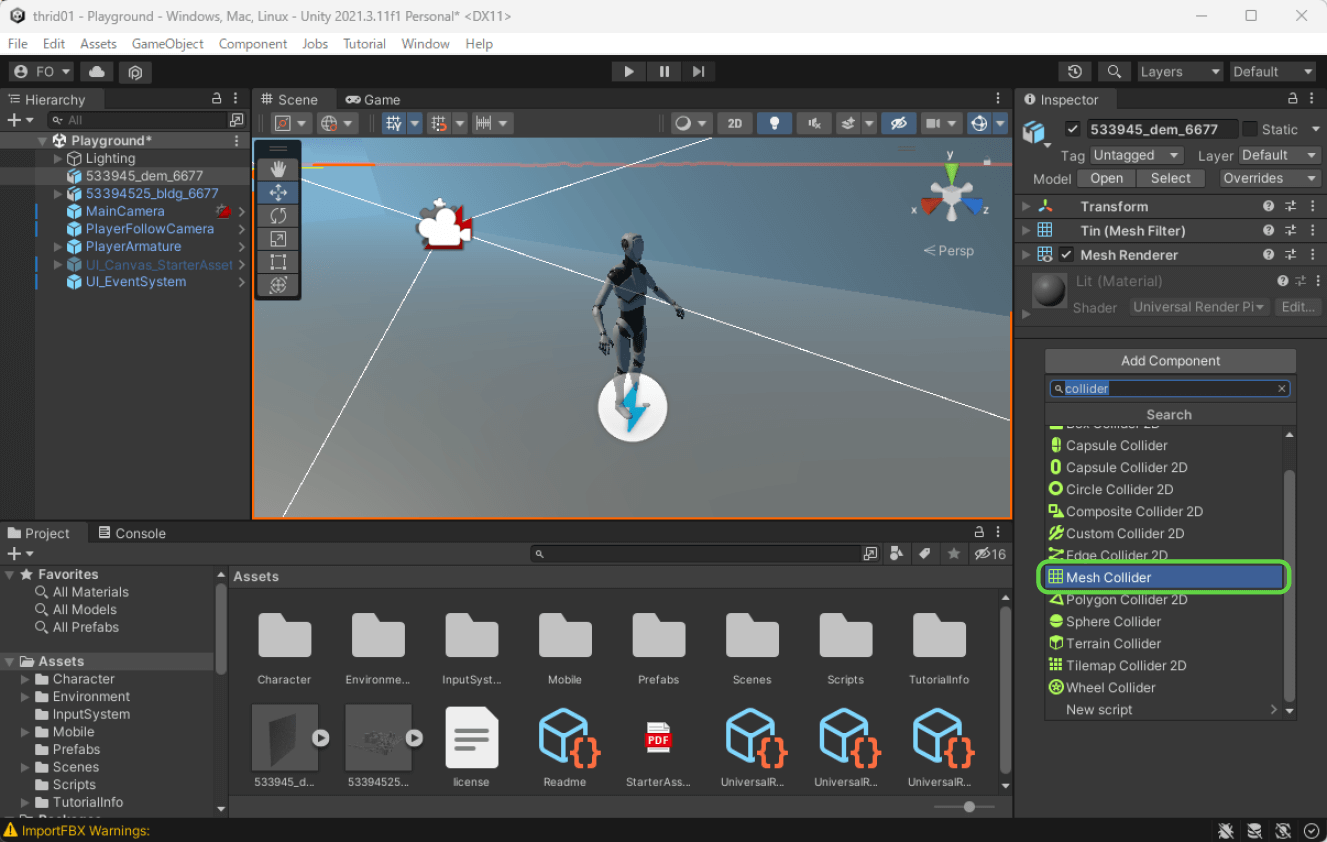Select the Hand view tool
Screen dimensions: 1327x842
click(x=278, y=169)
